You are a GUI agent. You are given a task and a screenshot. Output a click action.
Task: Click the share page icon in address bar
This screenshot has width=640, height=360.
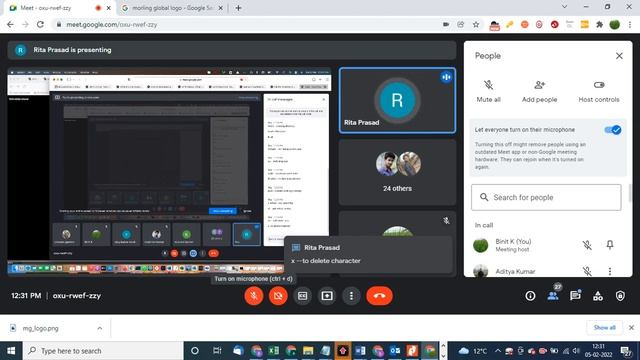click(461, 24)
